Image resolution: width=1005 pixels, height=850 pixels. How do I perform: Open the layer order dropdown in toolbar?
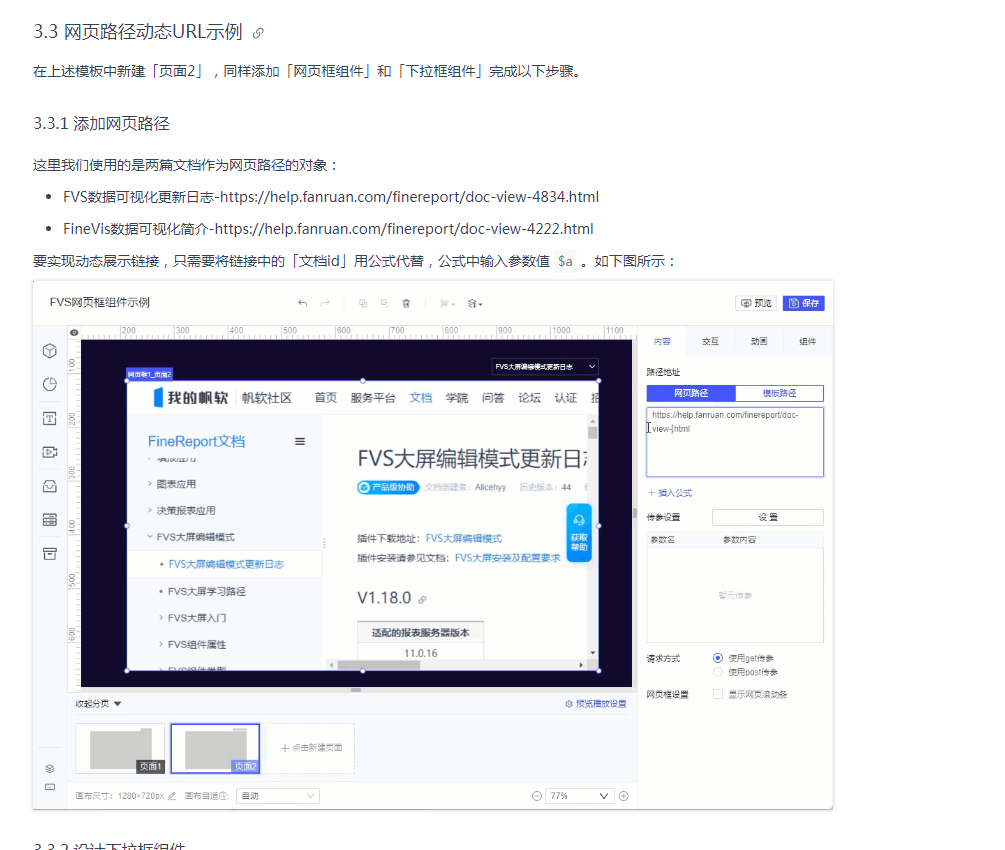475,303
